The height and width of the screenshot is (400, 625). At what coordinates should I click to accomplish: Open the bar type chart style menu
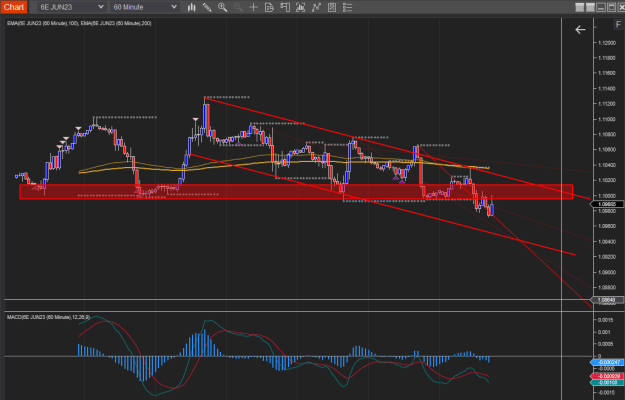pyautogui.click(x=192, y=7)
